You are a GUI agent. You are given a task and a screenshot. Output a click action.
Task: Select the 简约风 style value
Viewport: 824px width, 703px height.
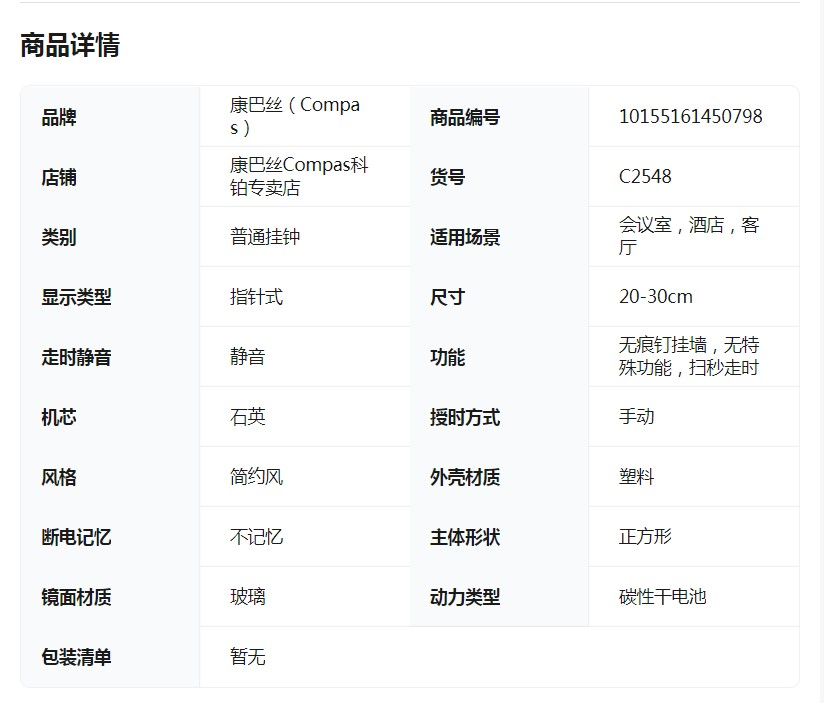point(256,477)
